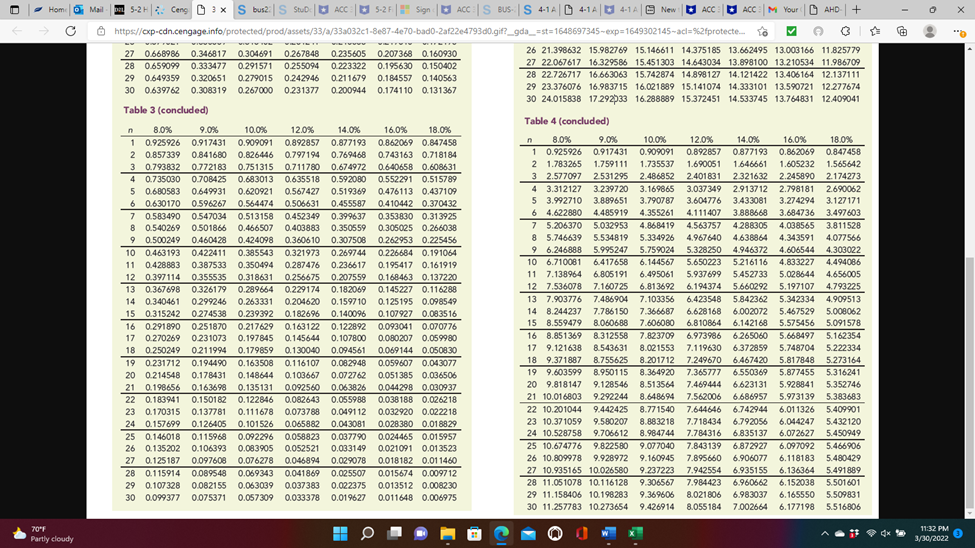Open the weather widget showing 70°F
Image resolution: width=975 pixels, height=548 pixels.
[44, 534]
